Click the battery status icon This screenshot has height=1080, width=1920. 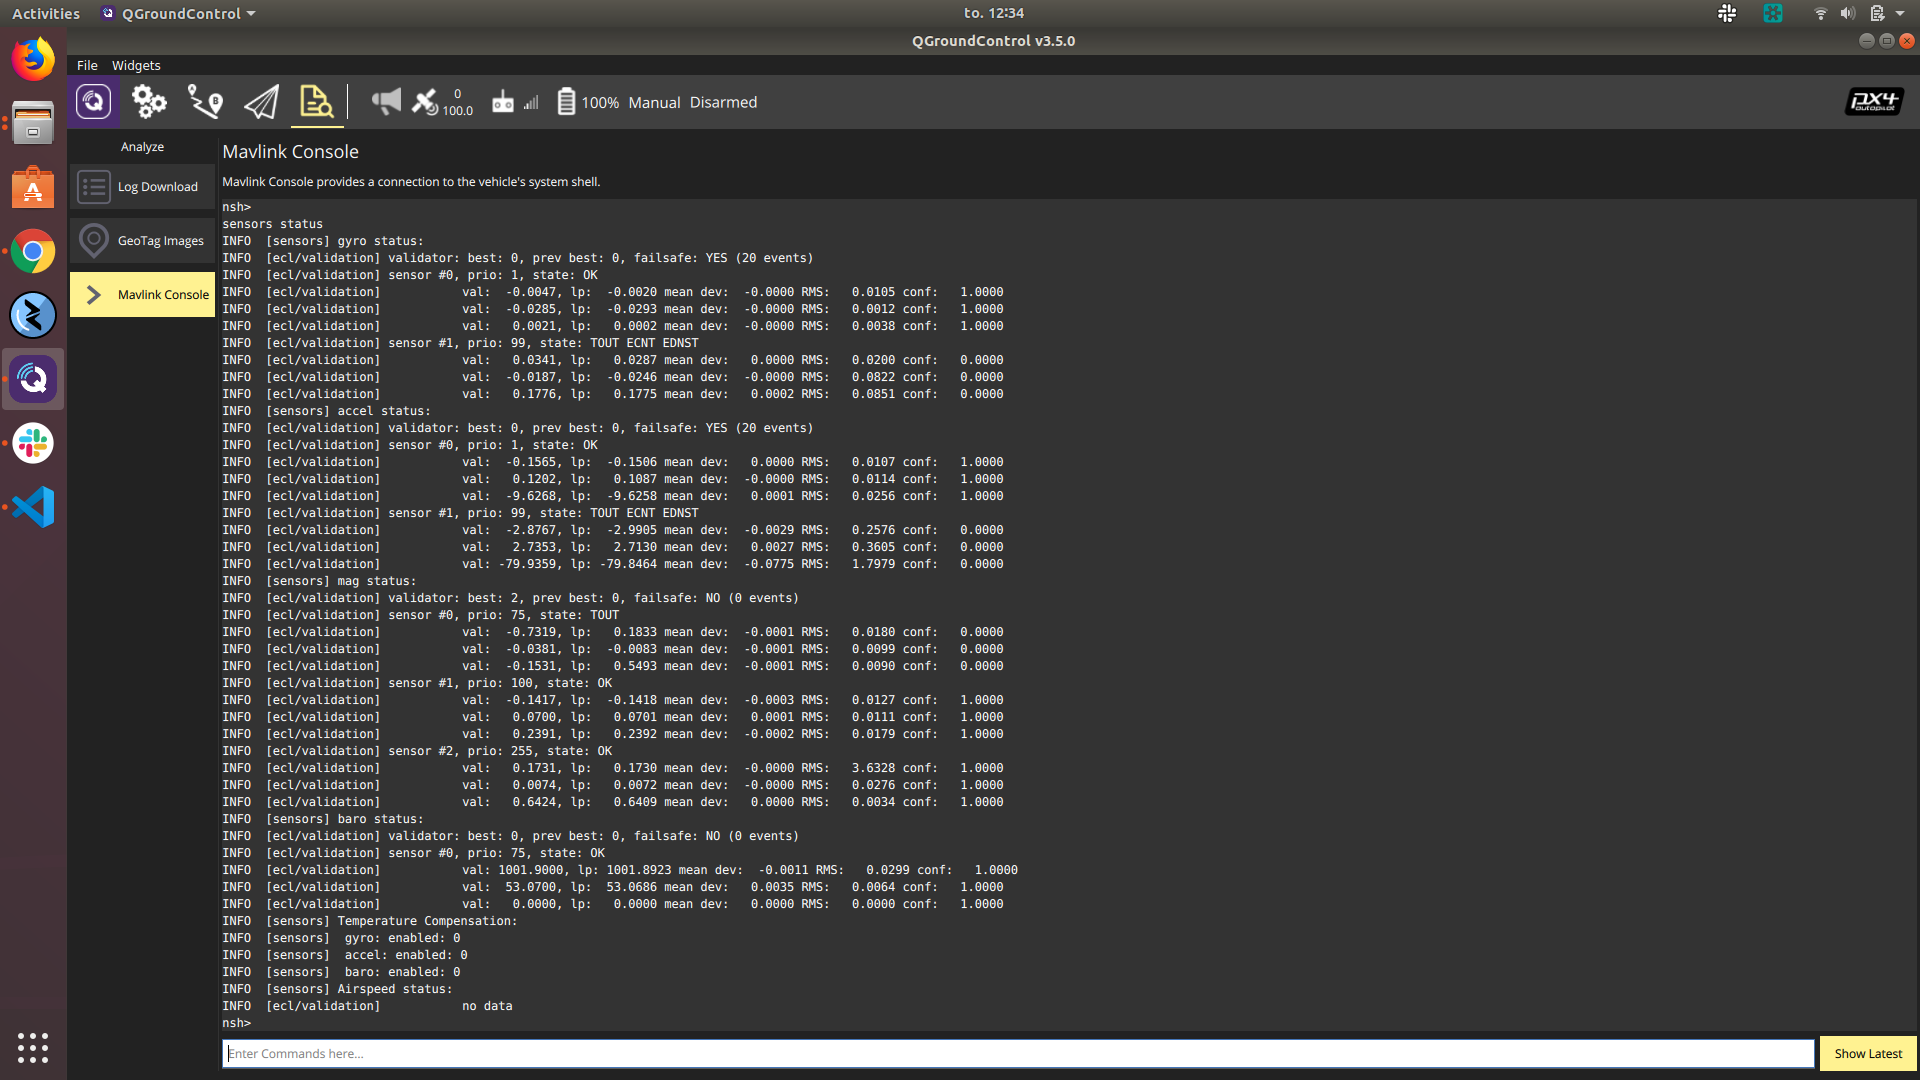[566, 101]
